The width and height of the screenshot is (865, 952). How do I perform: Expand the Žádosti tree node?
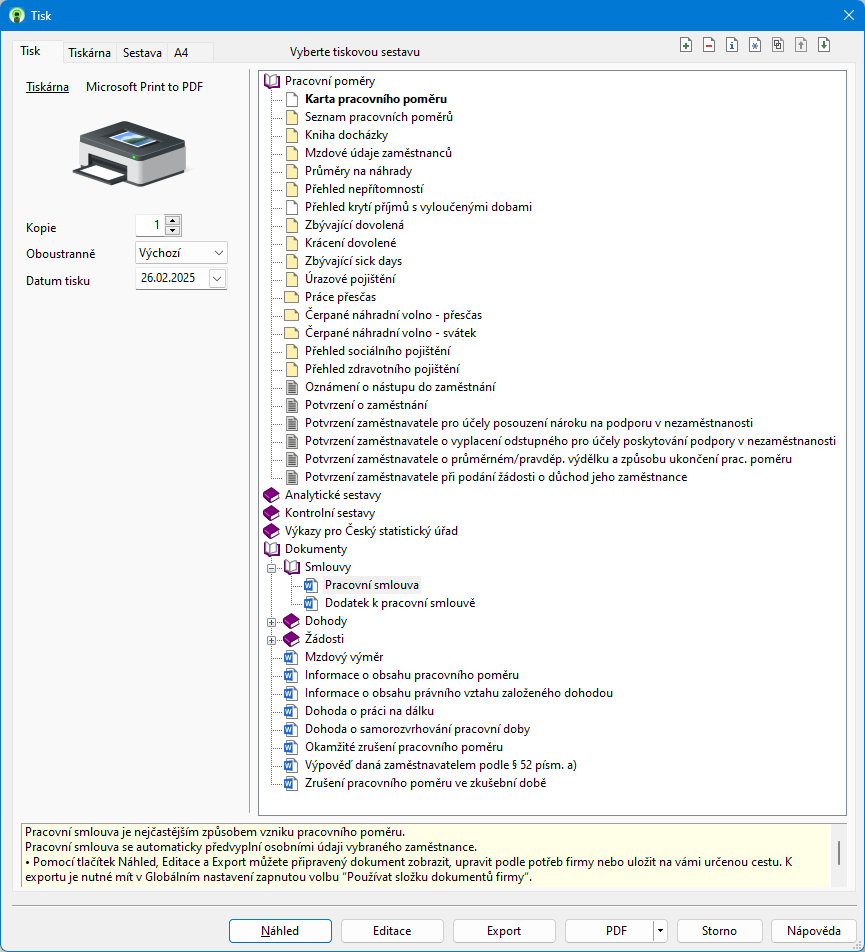(x=271, y=639)
